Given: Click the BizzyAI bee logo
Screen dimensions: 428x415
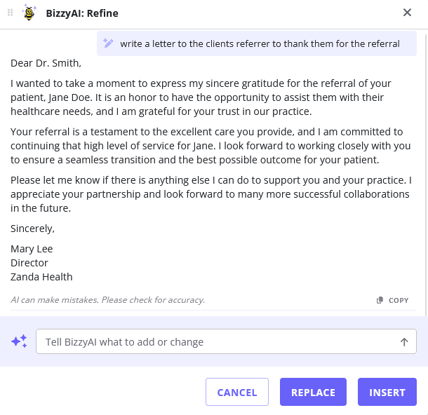Looking at the screenshot, I should click(x=29, y=13).
